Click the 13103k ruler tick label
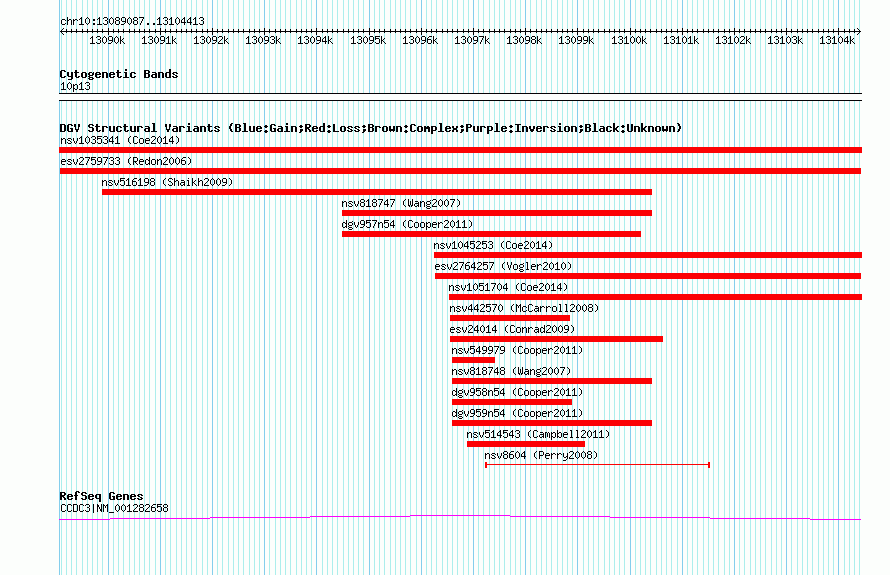The image size is (890, 575). (785, 40)
